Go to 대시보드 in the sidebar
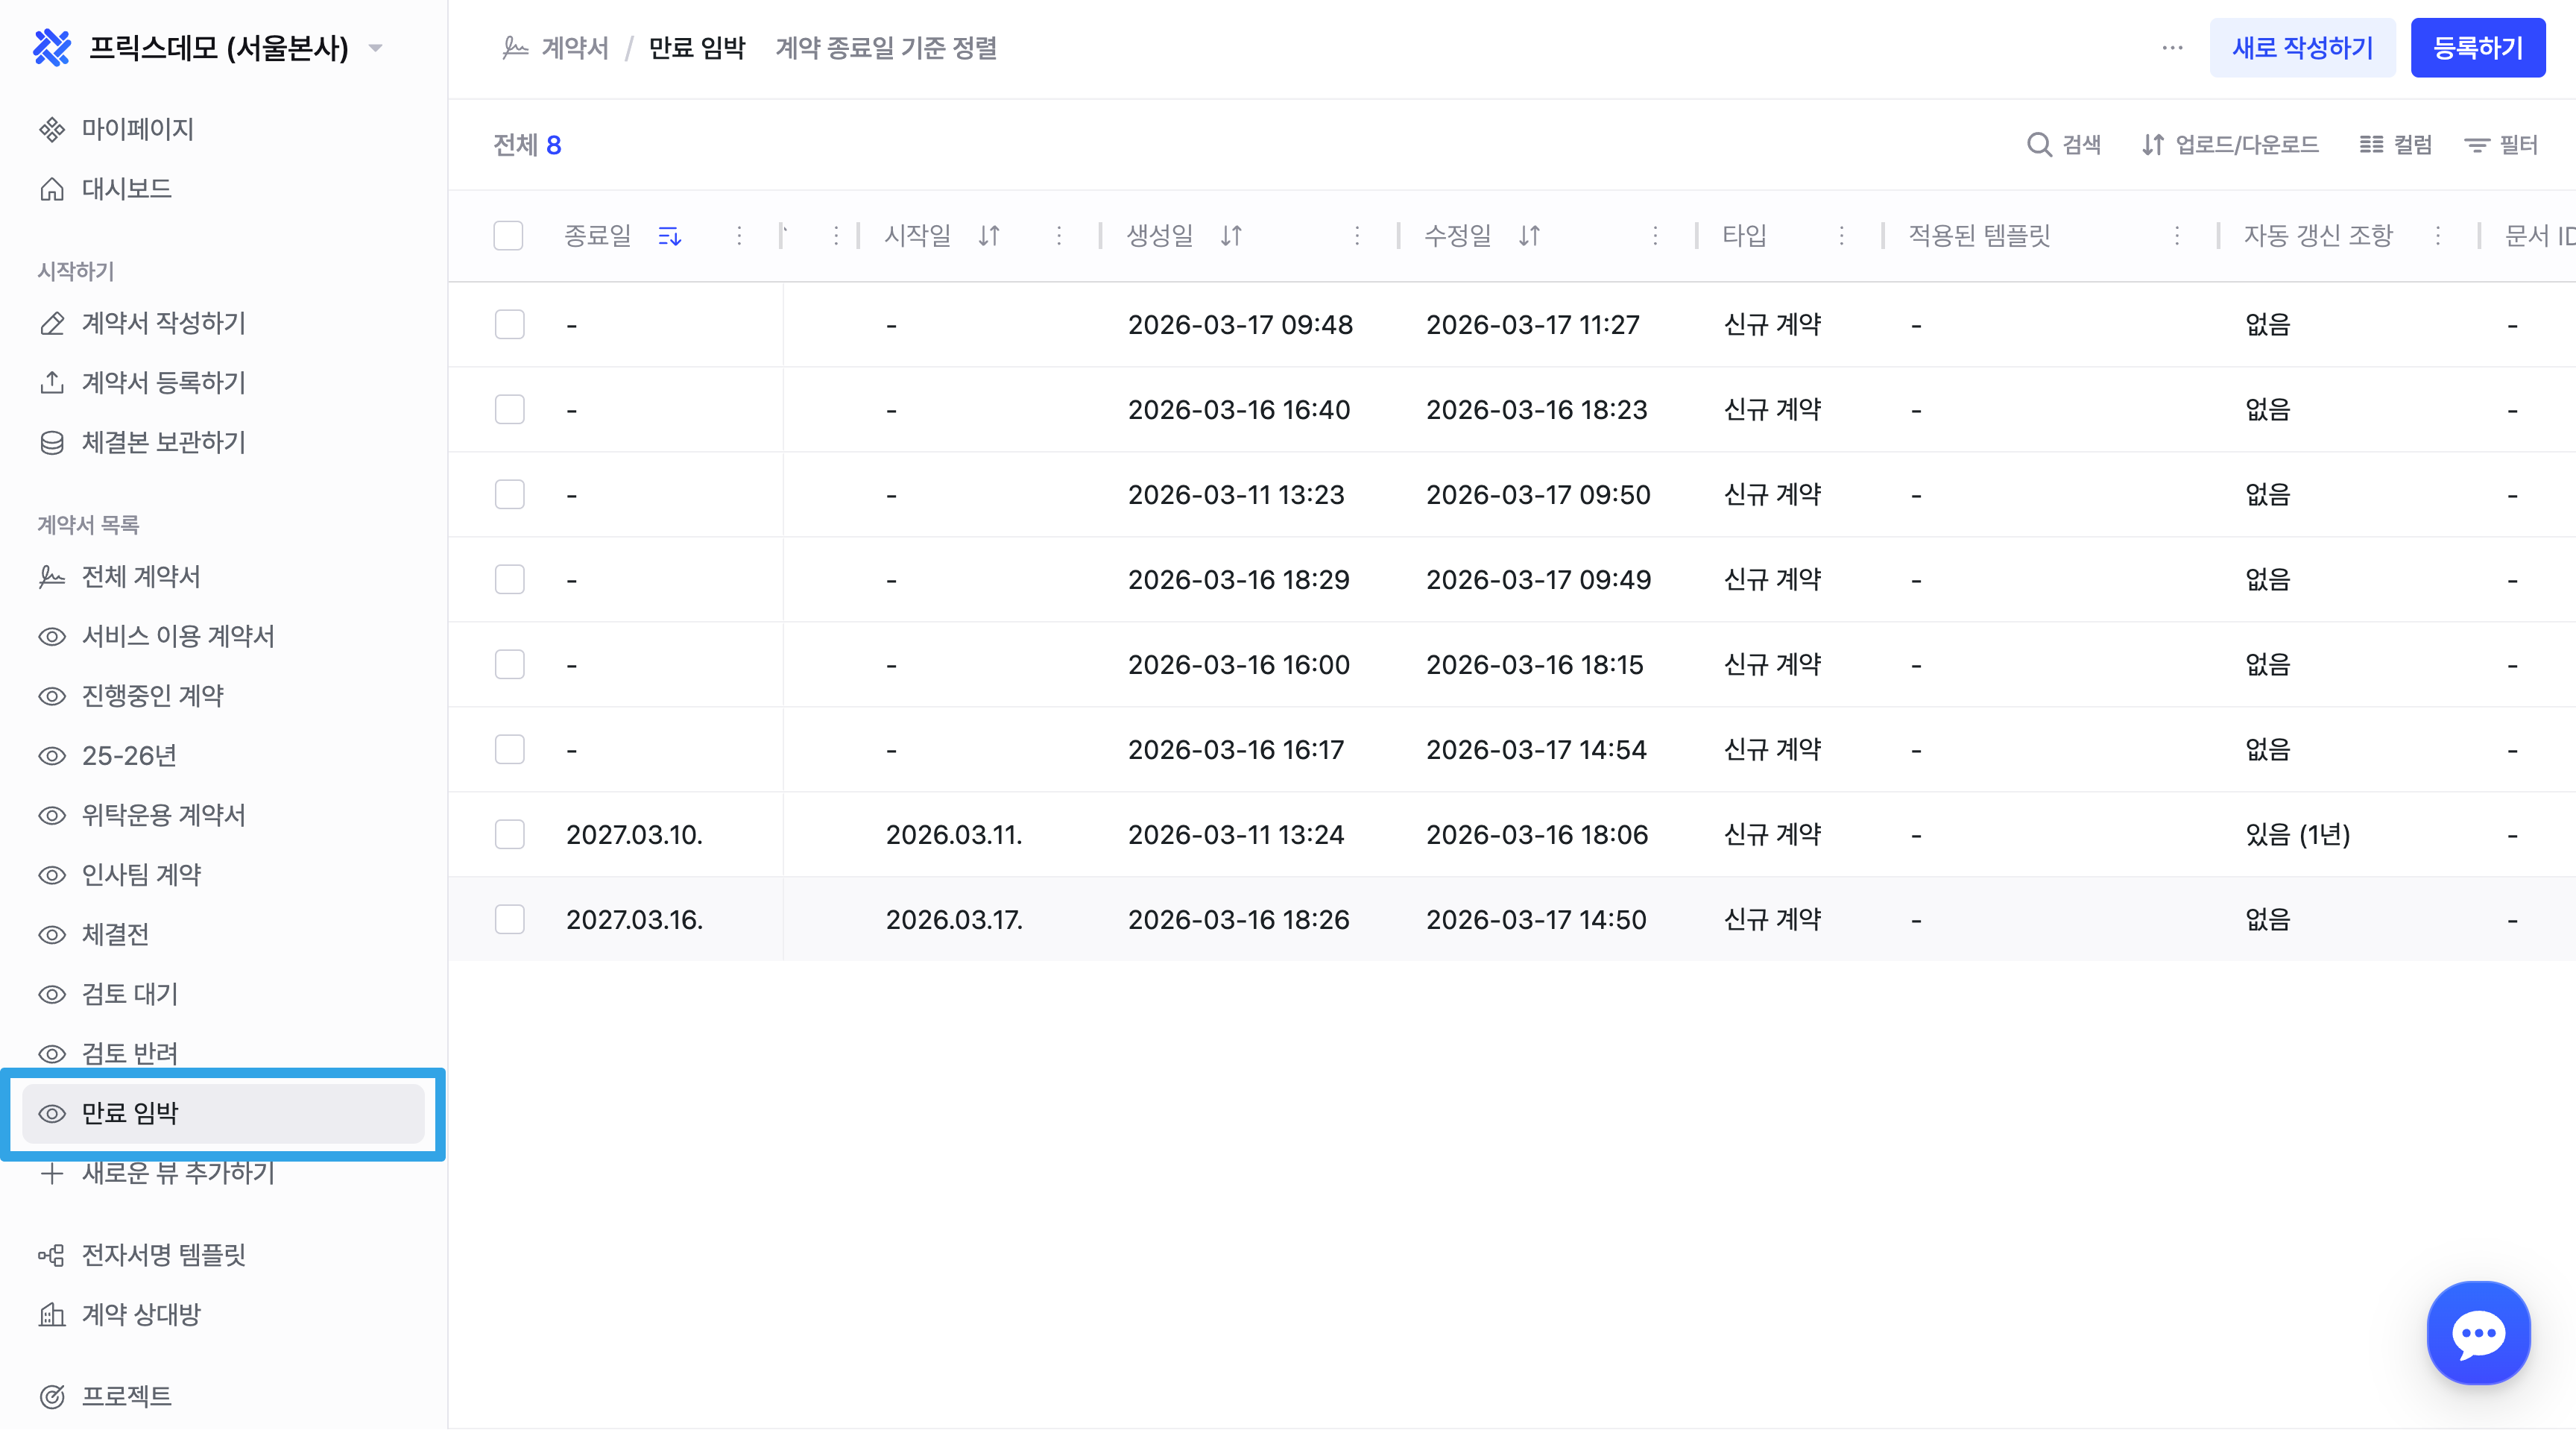 point(126,189)
